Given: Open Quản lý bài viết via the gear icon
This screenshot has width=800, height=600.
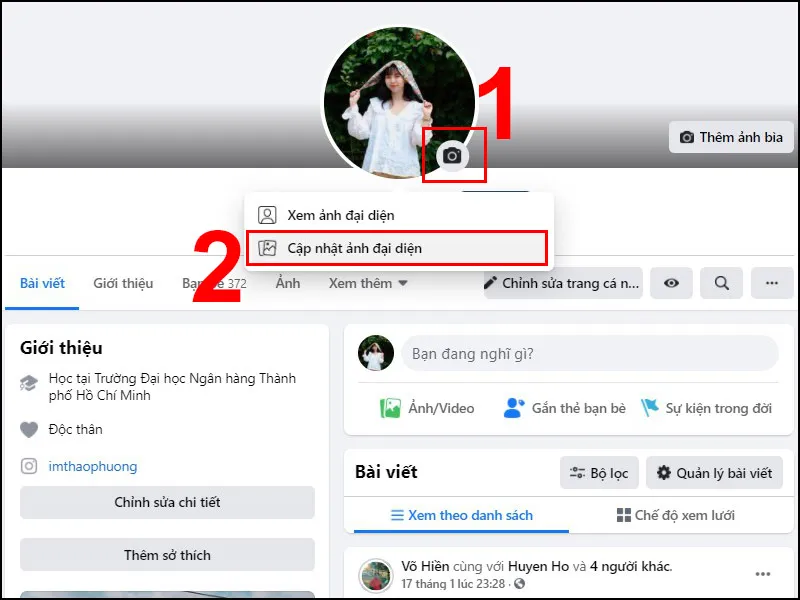Looking at the screenshot, I should (714, 472).
